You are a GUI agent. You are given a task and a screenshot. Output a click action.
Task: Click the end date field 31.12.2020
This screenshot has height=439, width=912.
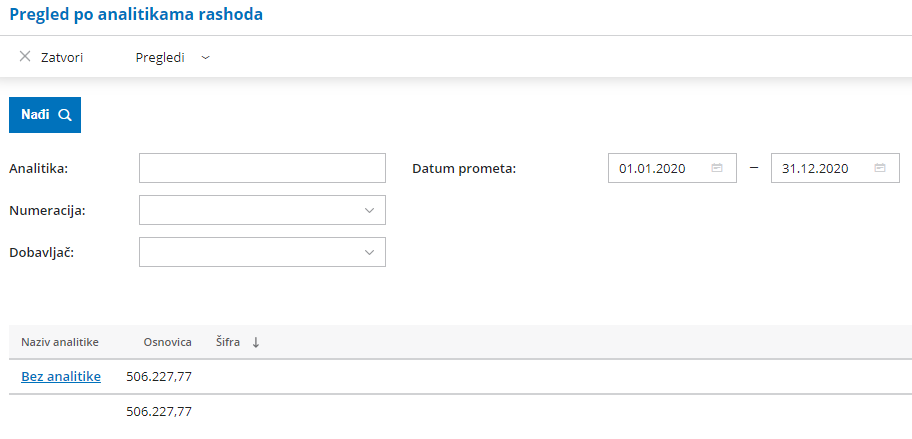[x=835, y=168]
